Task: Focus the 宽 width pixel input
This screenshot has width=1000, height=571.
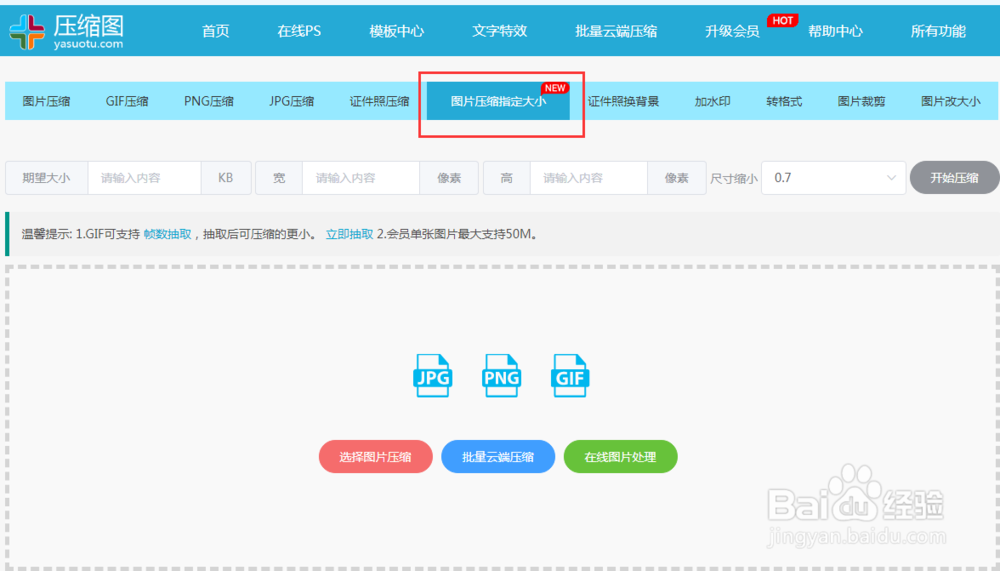Action: click(361, 178)
